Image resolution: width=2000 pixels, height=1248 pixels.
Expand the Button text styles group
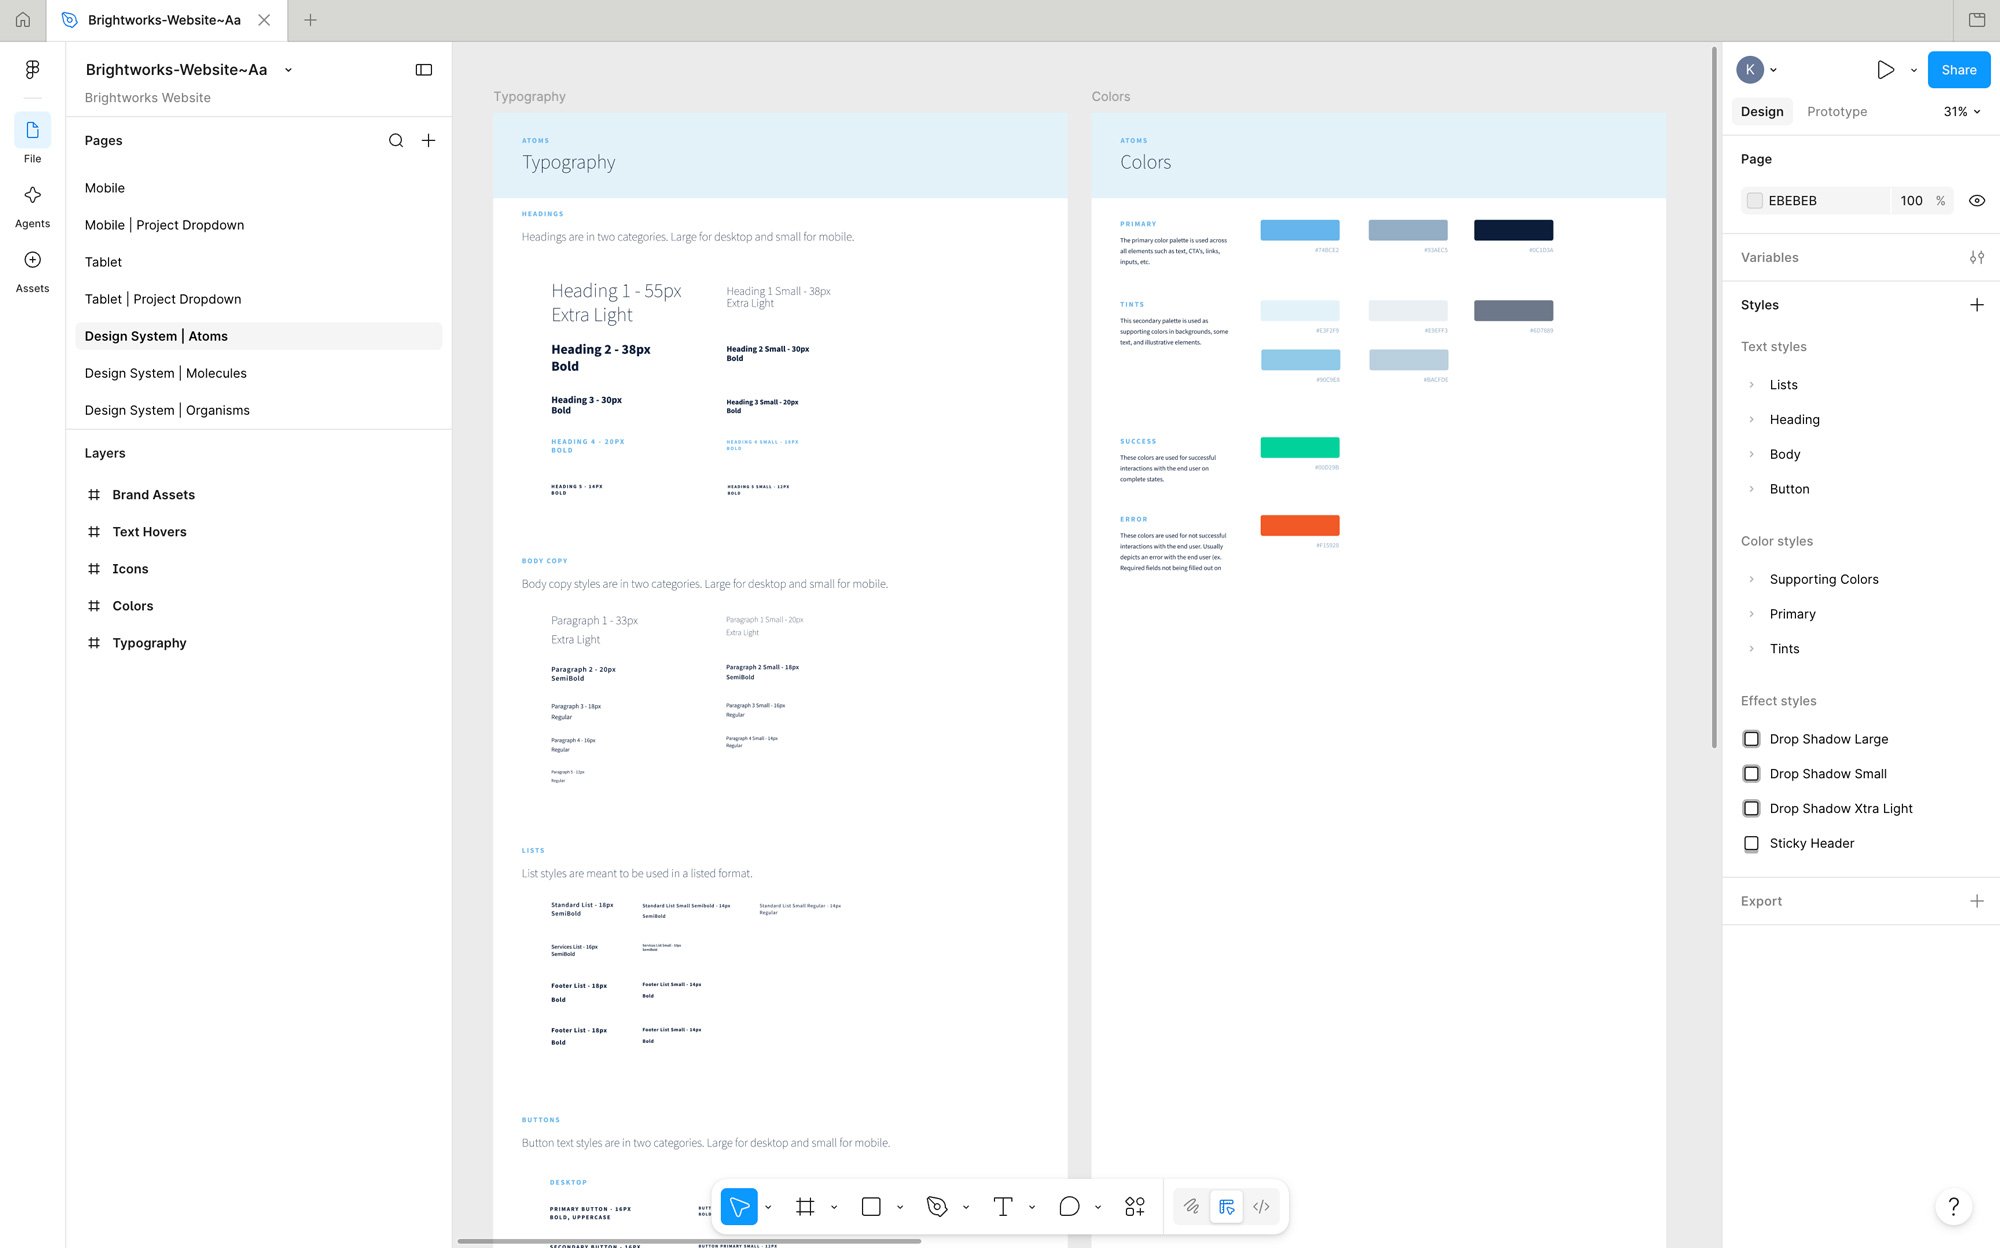coord(1751,490)
